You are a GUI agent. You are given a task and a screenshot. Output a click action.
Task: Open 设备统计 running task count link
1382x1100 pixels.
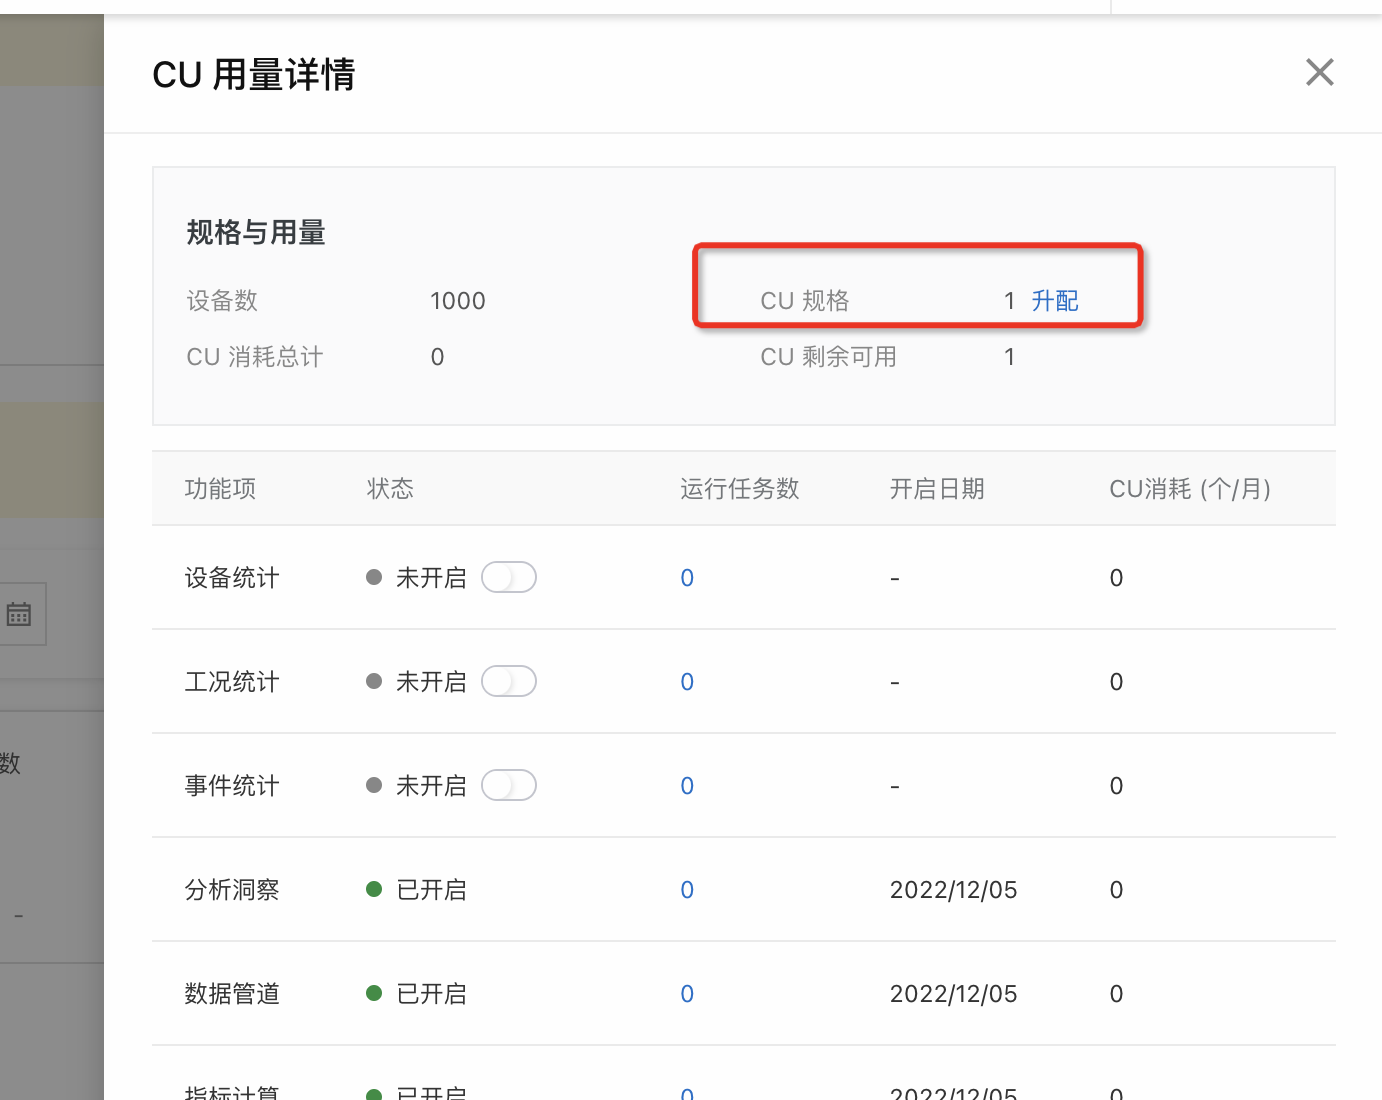tap(687, 578)
